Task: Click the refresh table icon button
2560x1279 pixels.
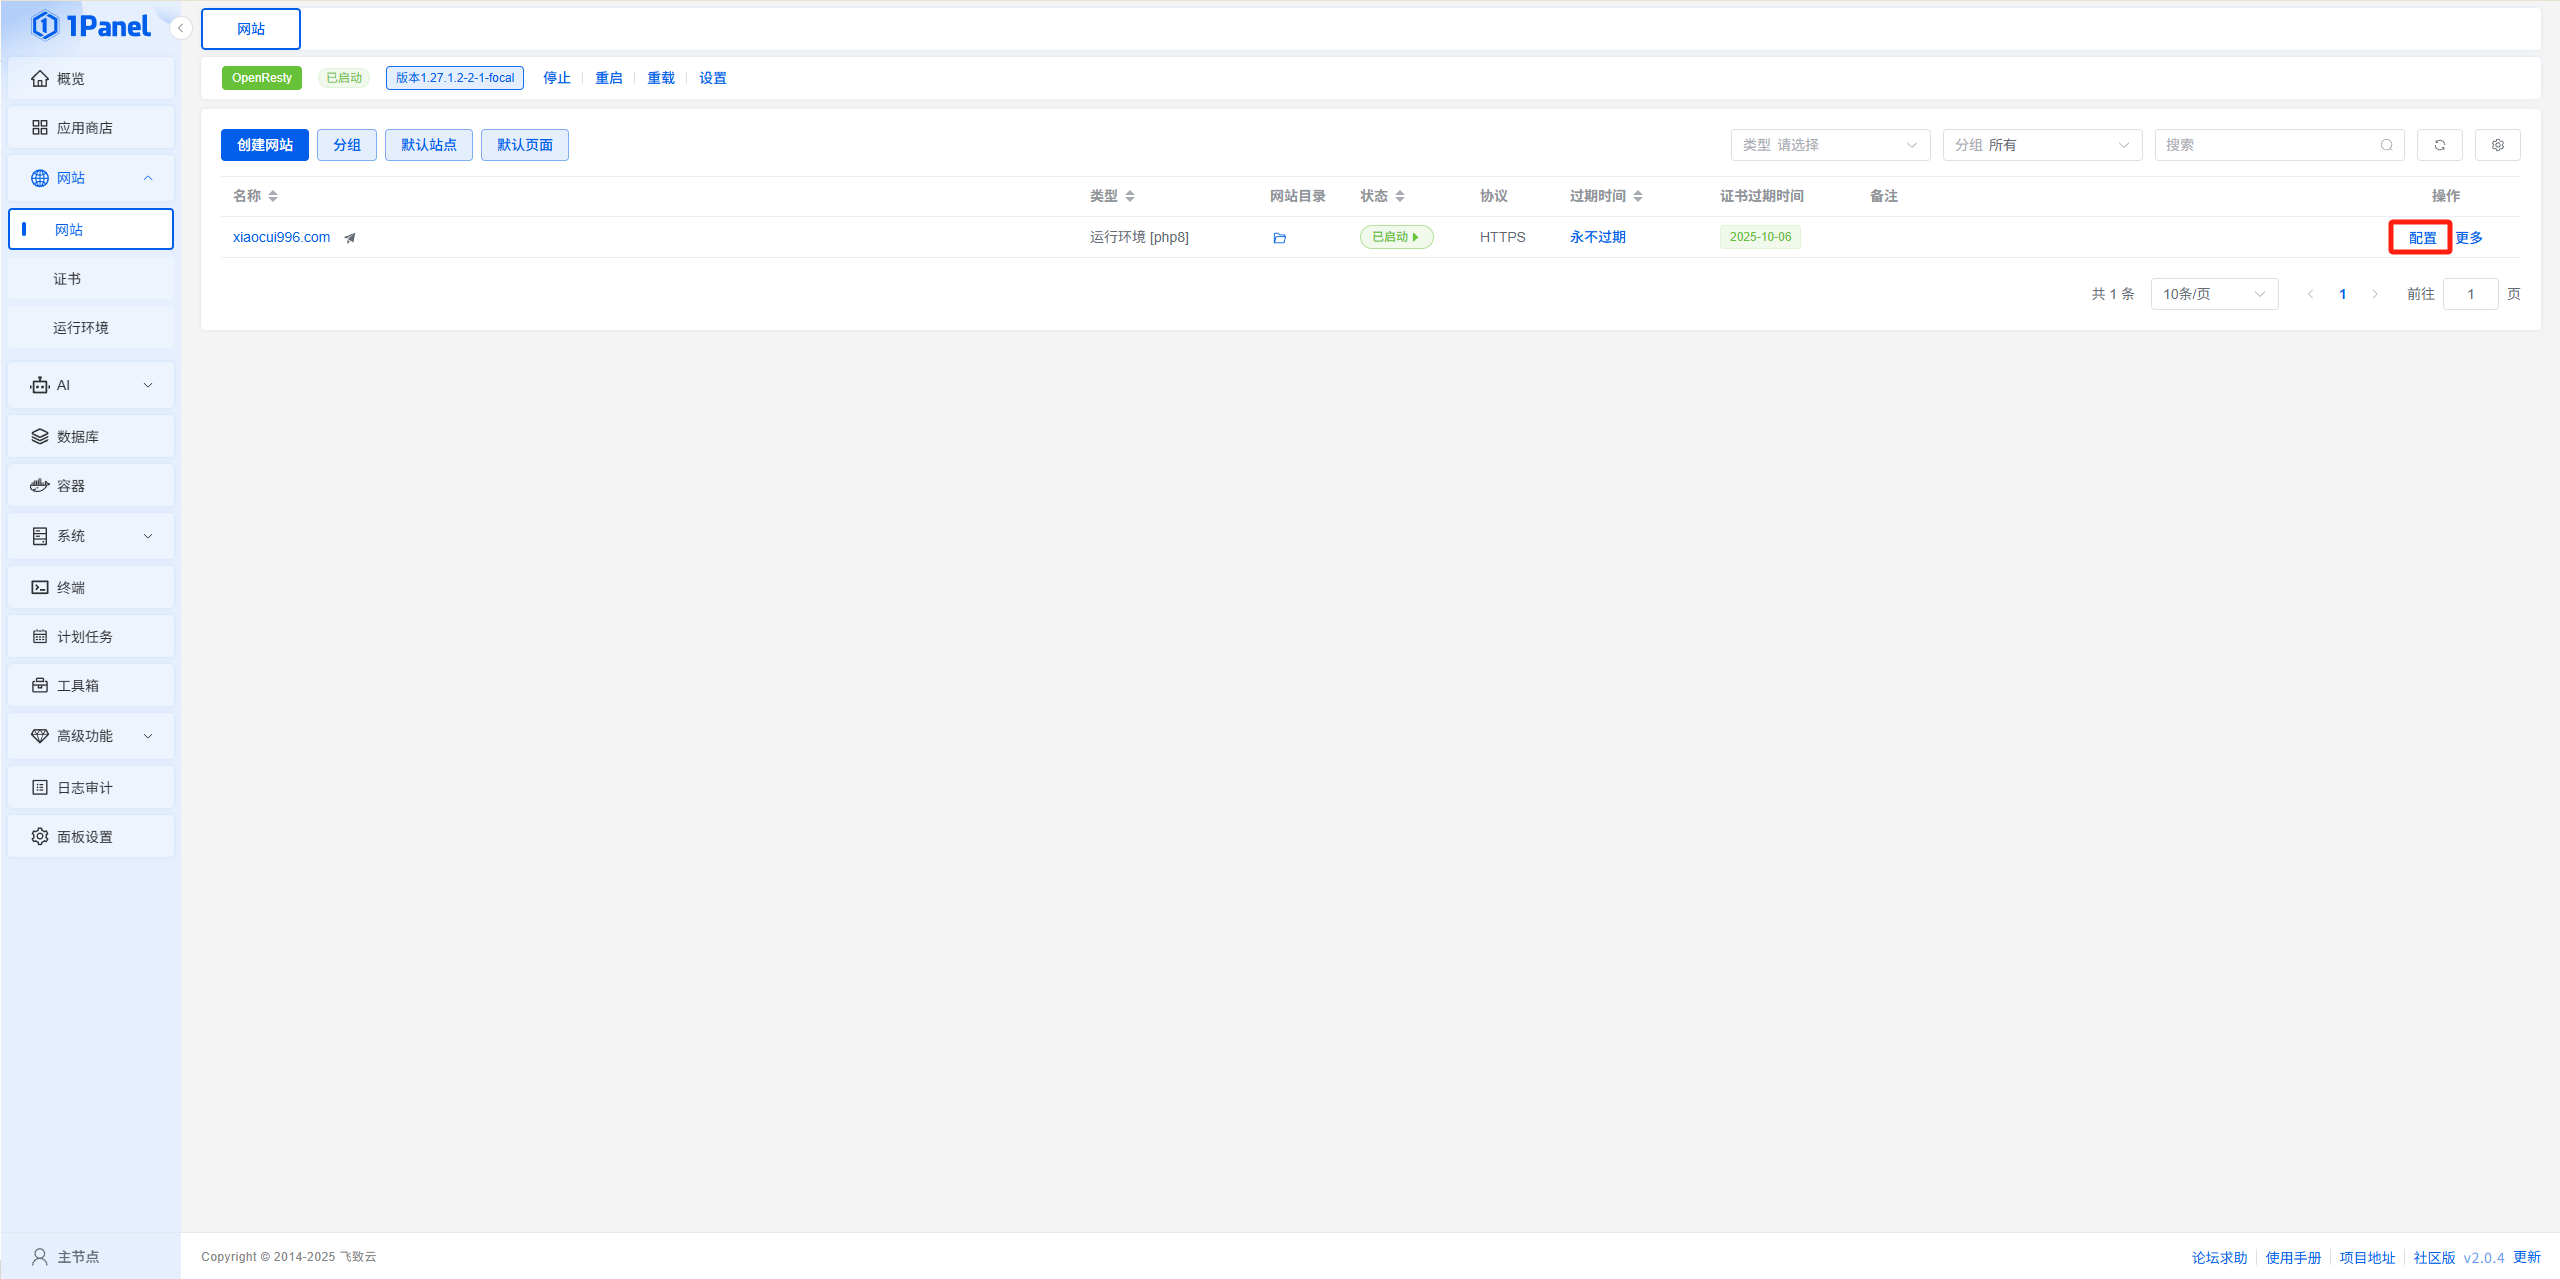Action: point(2439,145)
